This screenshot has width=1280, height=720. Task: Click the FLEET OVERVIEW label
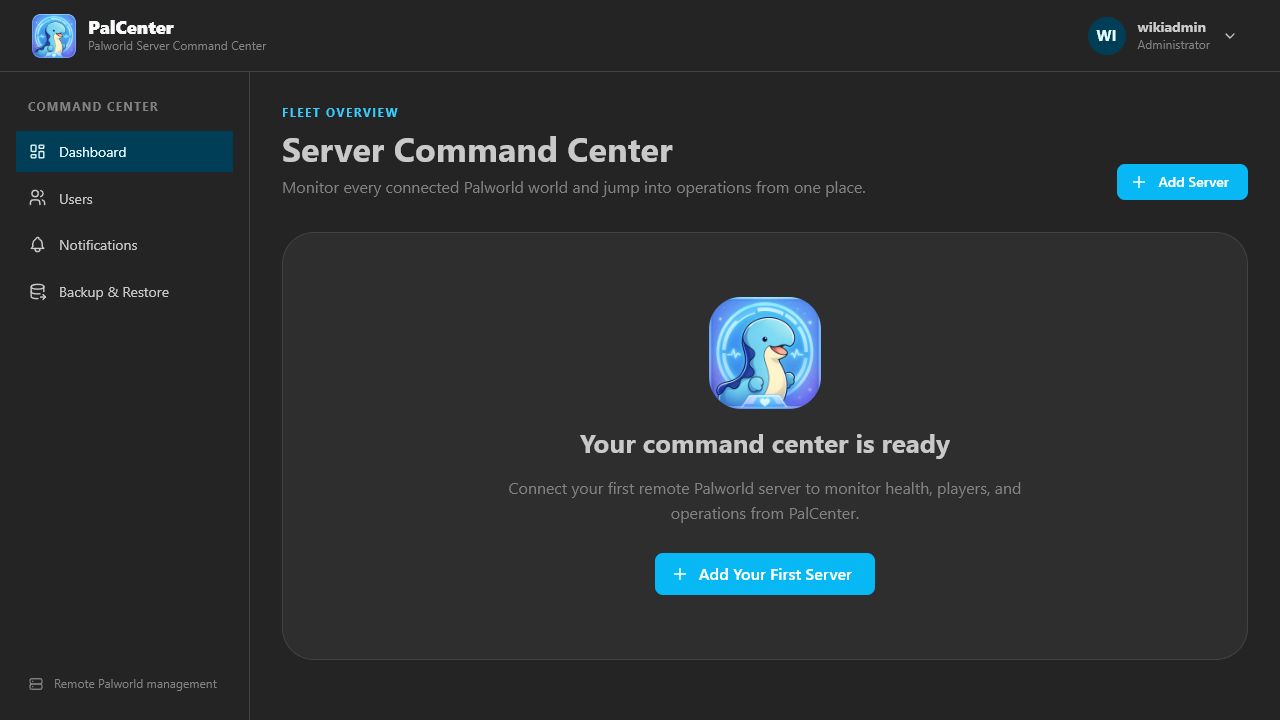[340, 113]
